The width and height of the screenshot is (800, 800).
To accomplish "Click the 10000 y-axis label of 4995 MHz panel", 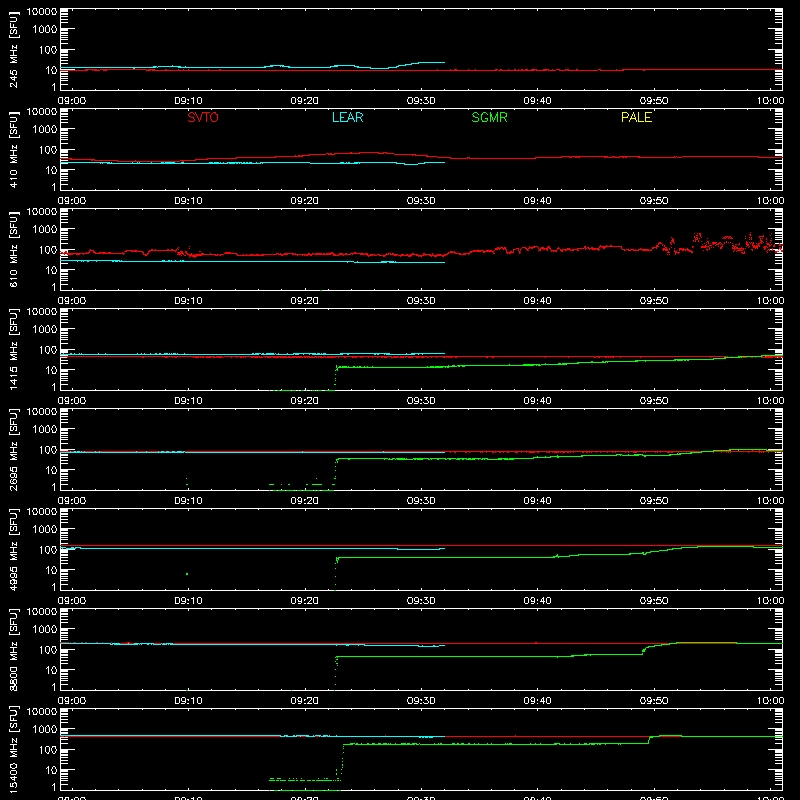I will click(x=42, y=512).
